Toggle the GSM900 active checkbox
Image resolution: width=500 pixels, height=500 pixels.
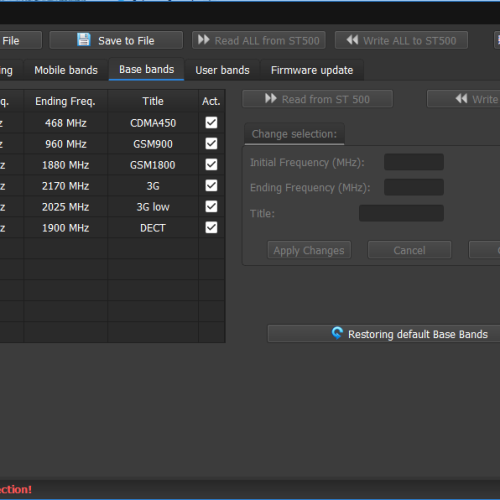211,144
